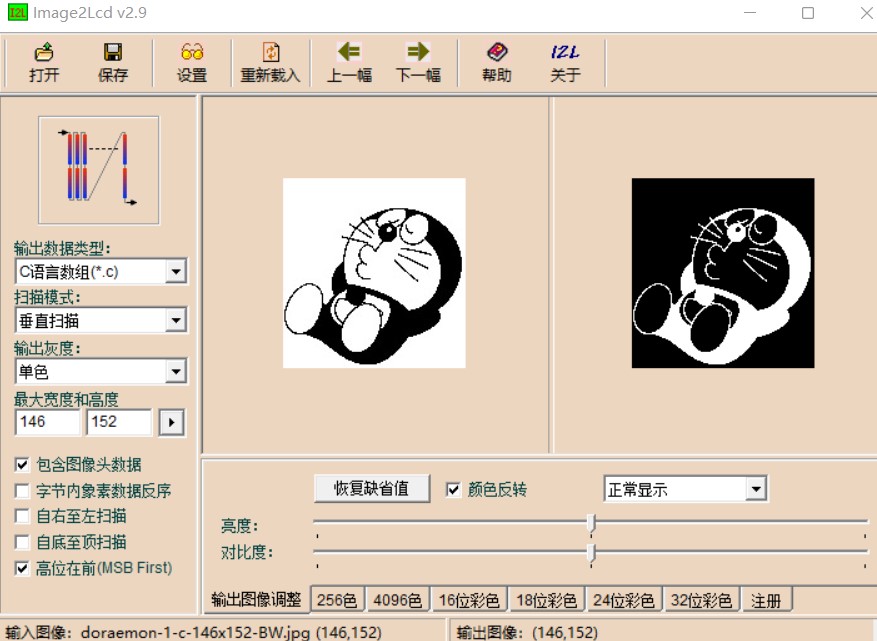Enable 自右至左扫描 checkbox
Viewport: 877px width, 641px height.
[x=22, y=516]
